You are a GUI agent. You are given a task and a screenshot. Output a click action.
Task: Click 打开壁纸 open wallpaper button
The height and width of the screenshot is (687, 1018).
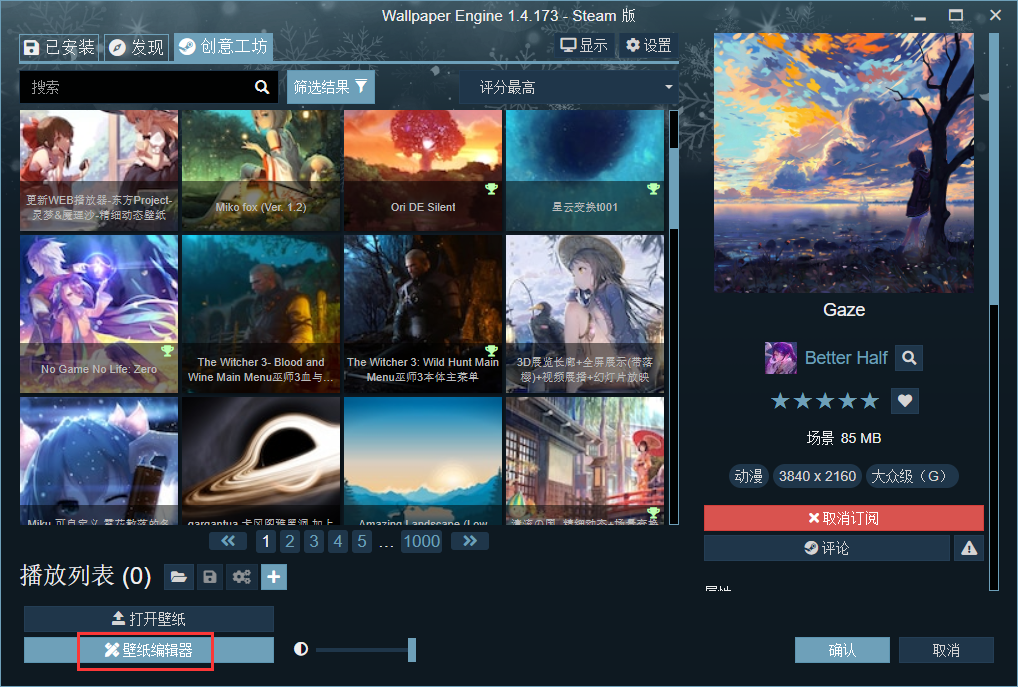149,619
